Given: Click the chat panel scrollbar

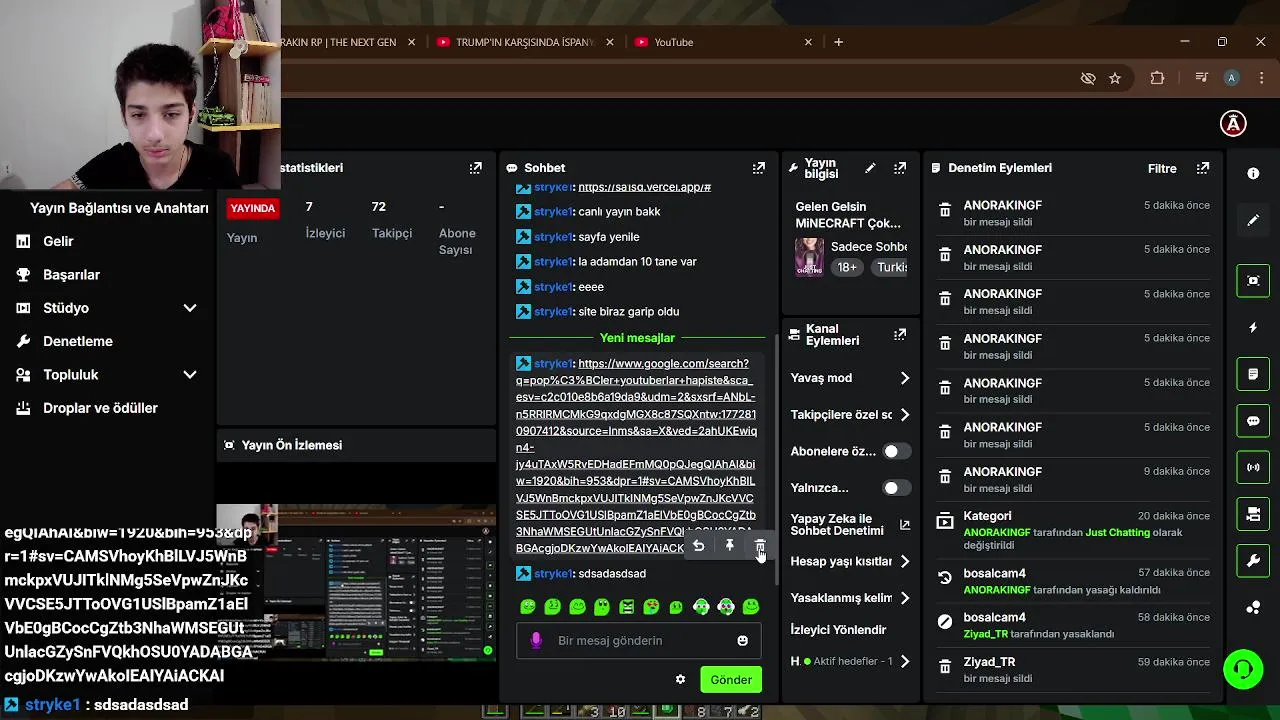Looking at the screenshot, I should tap(777, 460).
